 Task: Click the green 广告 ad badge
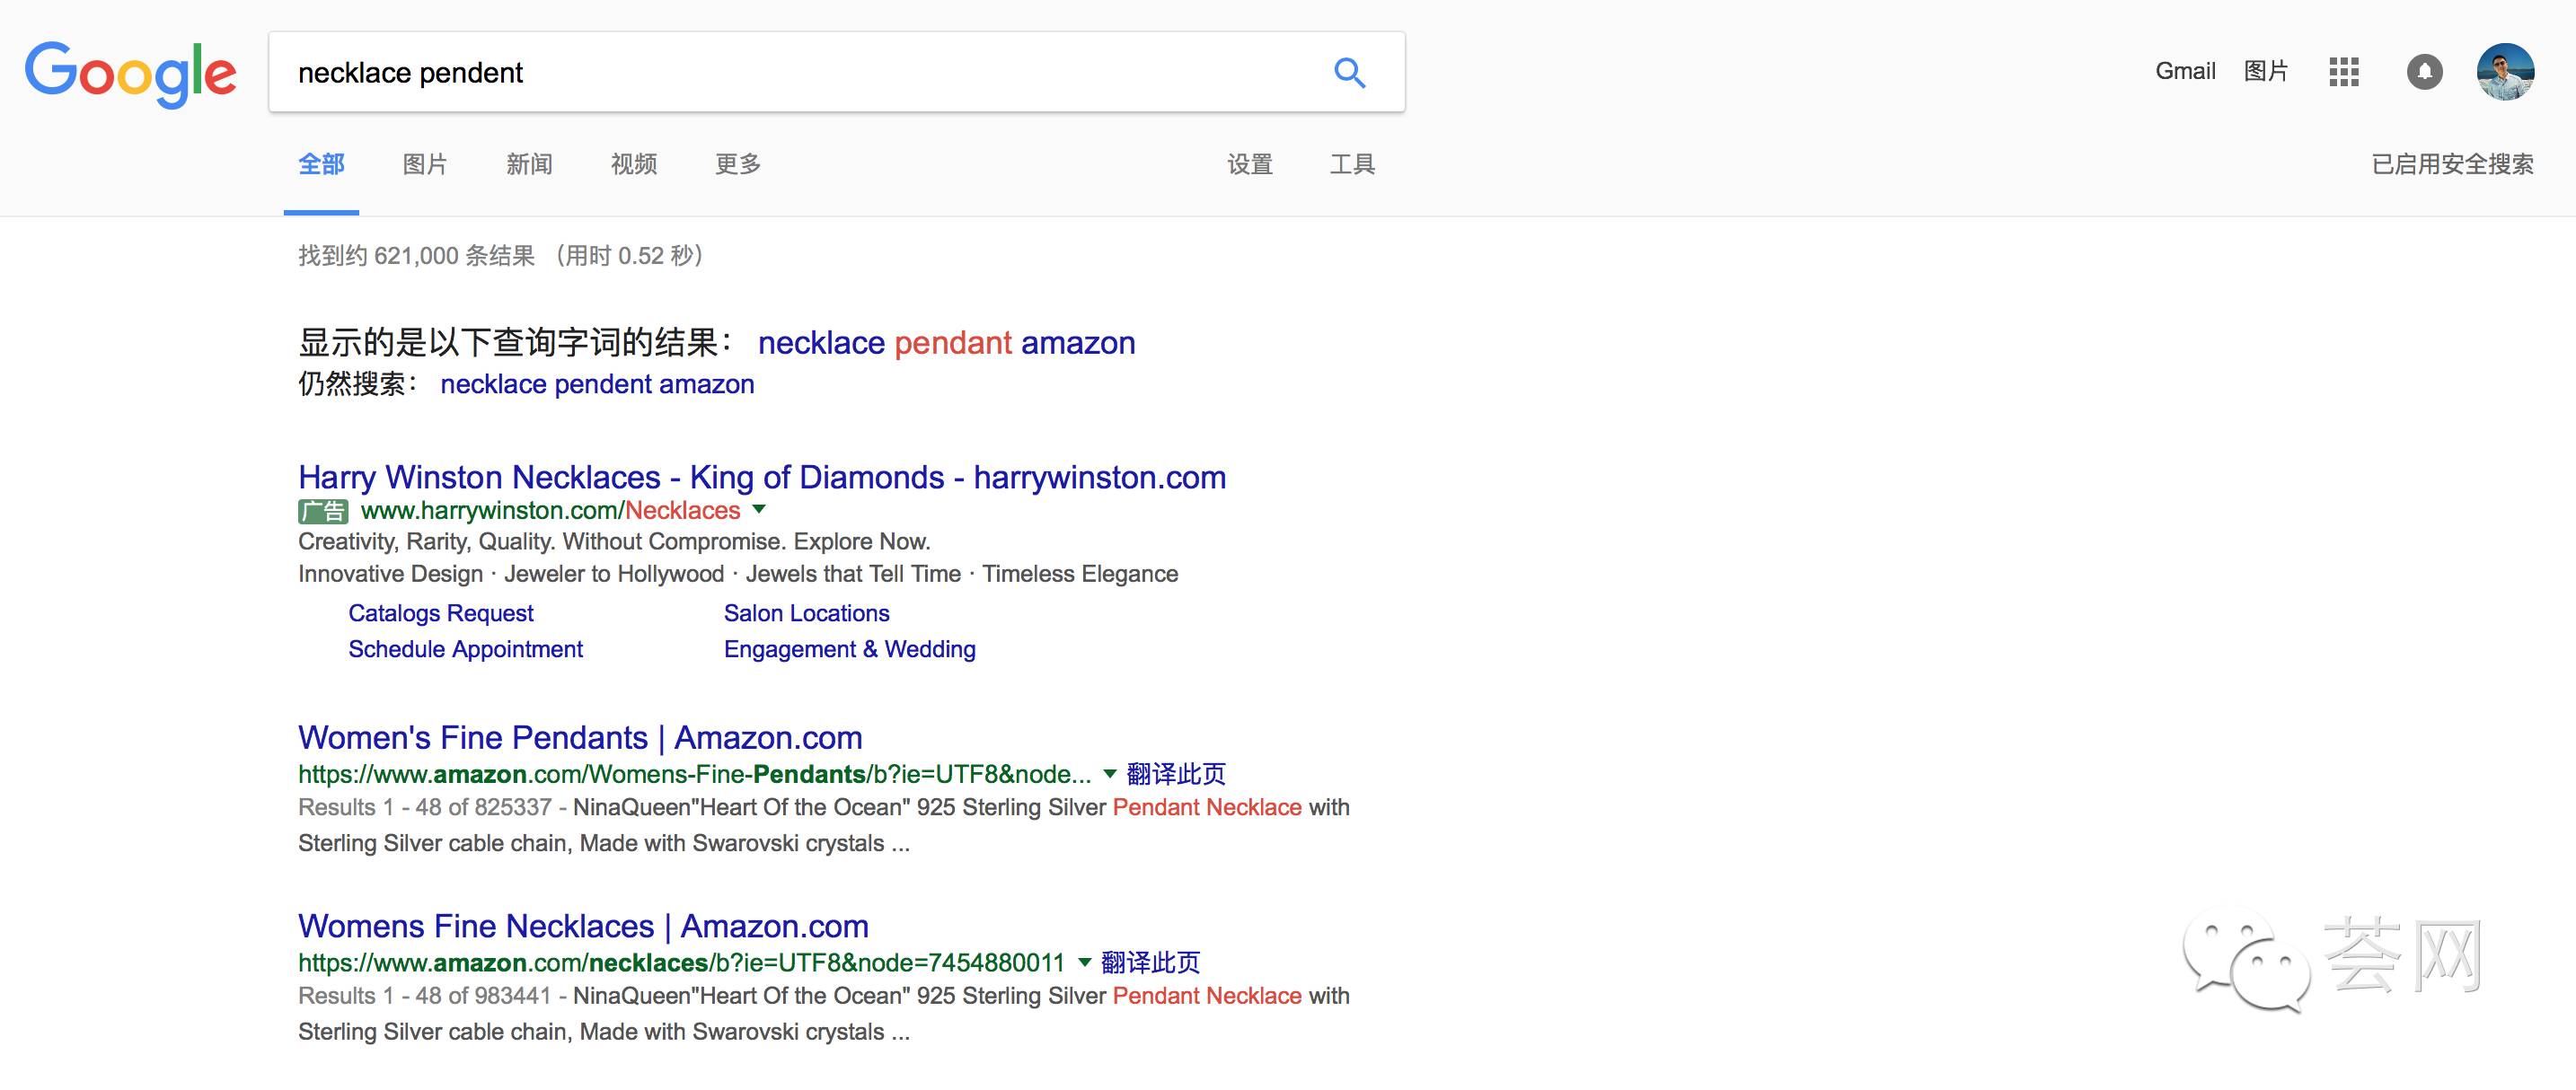pos(323,511)
